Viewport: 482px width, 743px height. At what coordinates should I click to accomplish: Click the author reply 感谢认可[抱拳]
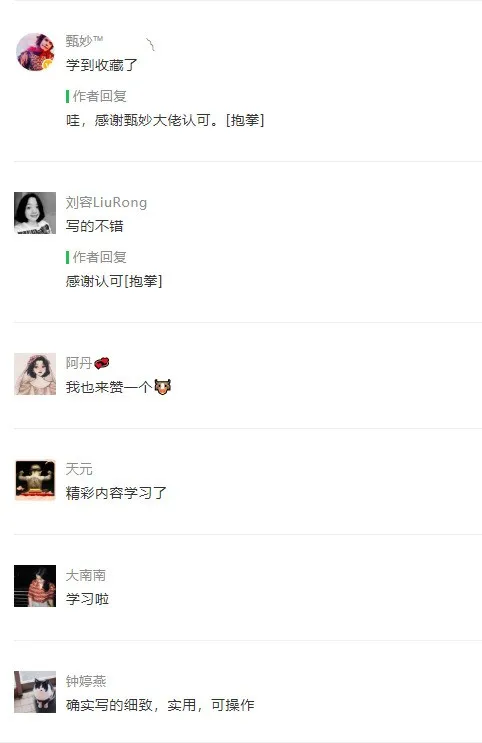[114, 281]
